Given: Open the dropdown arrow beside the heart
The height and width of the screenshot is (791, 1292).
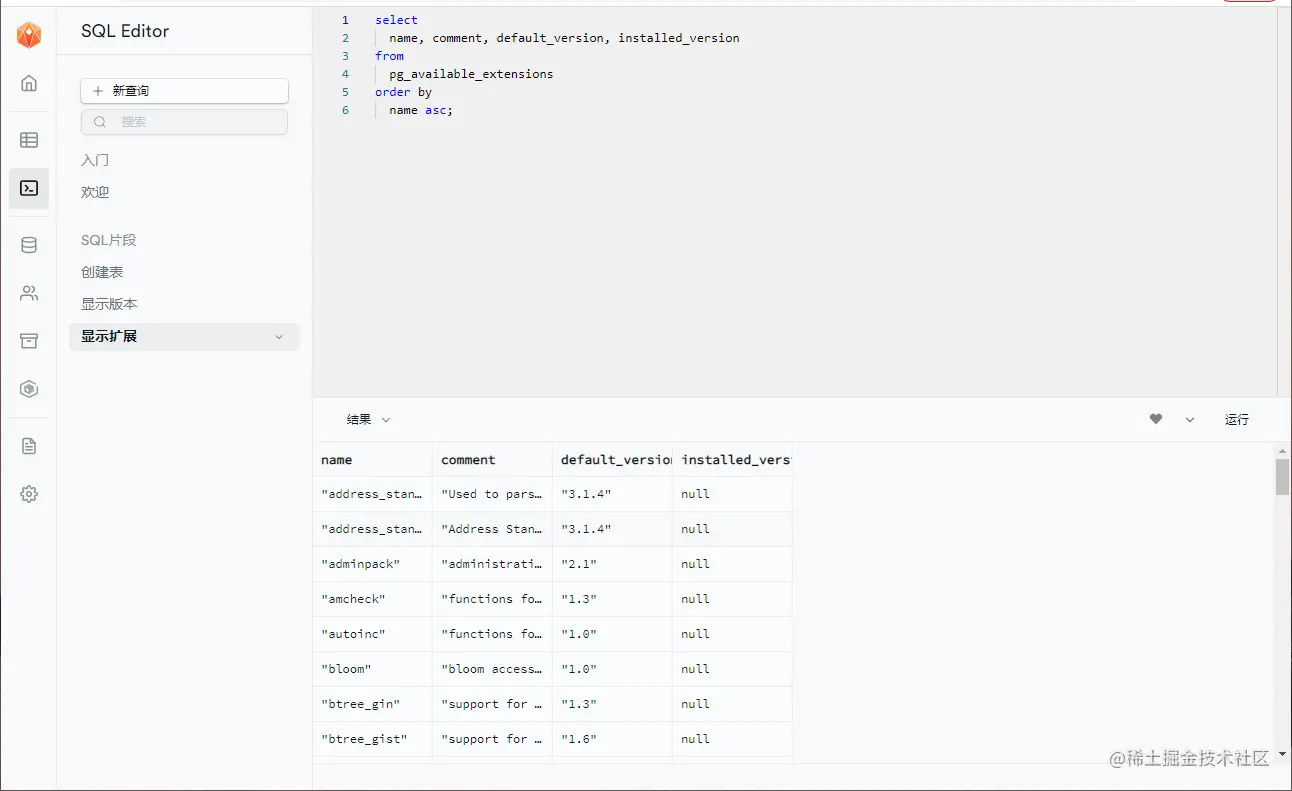Looking at the screenshot, I should 1190,420.
